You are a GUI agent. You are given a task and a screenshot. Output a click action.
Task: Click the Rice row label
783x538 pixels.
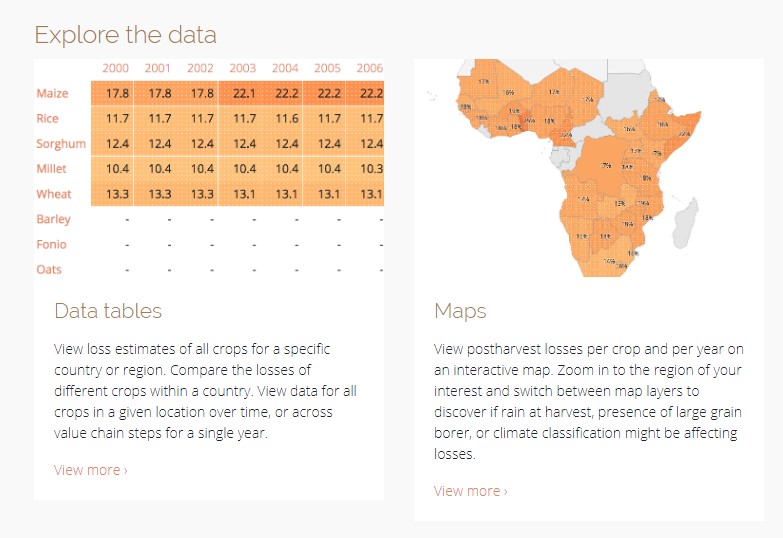click(48, 119)
